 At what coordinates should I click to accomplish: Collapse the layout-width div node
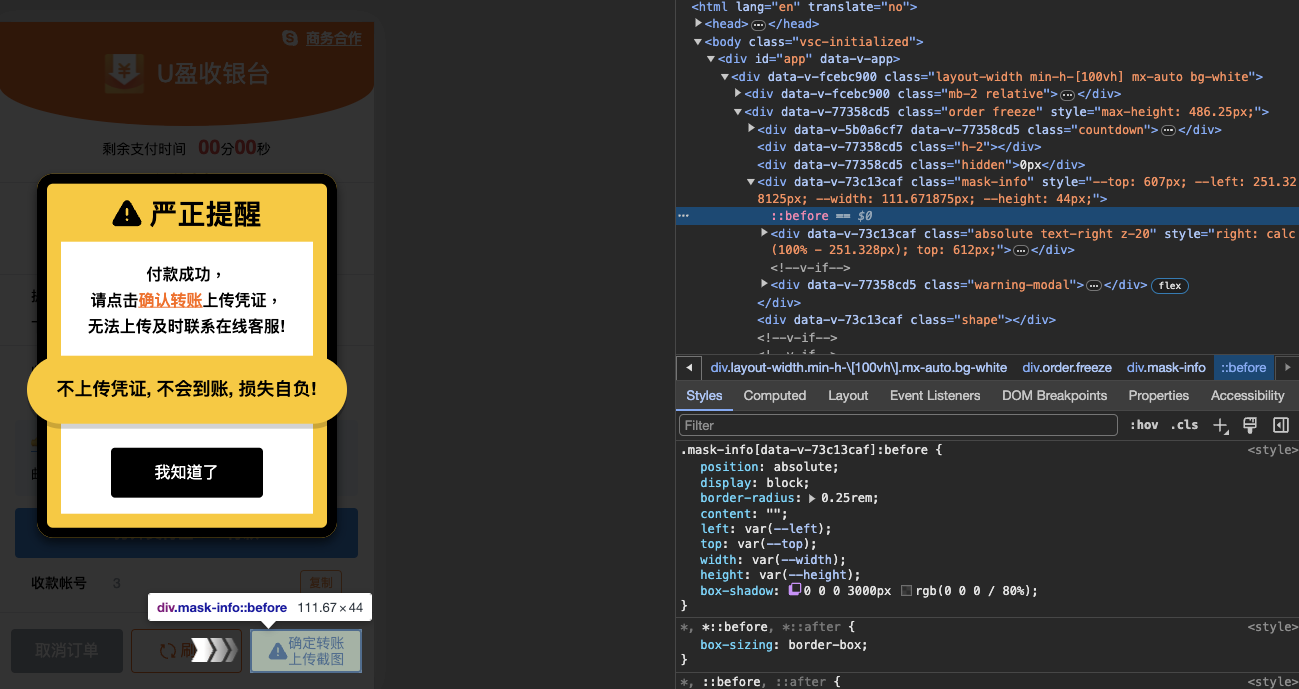click(725, 77)
